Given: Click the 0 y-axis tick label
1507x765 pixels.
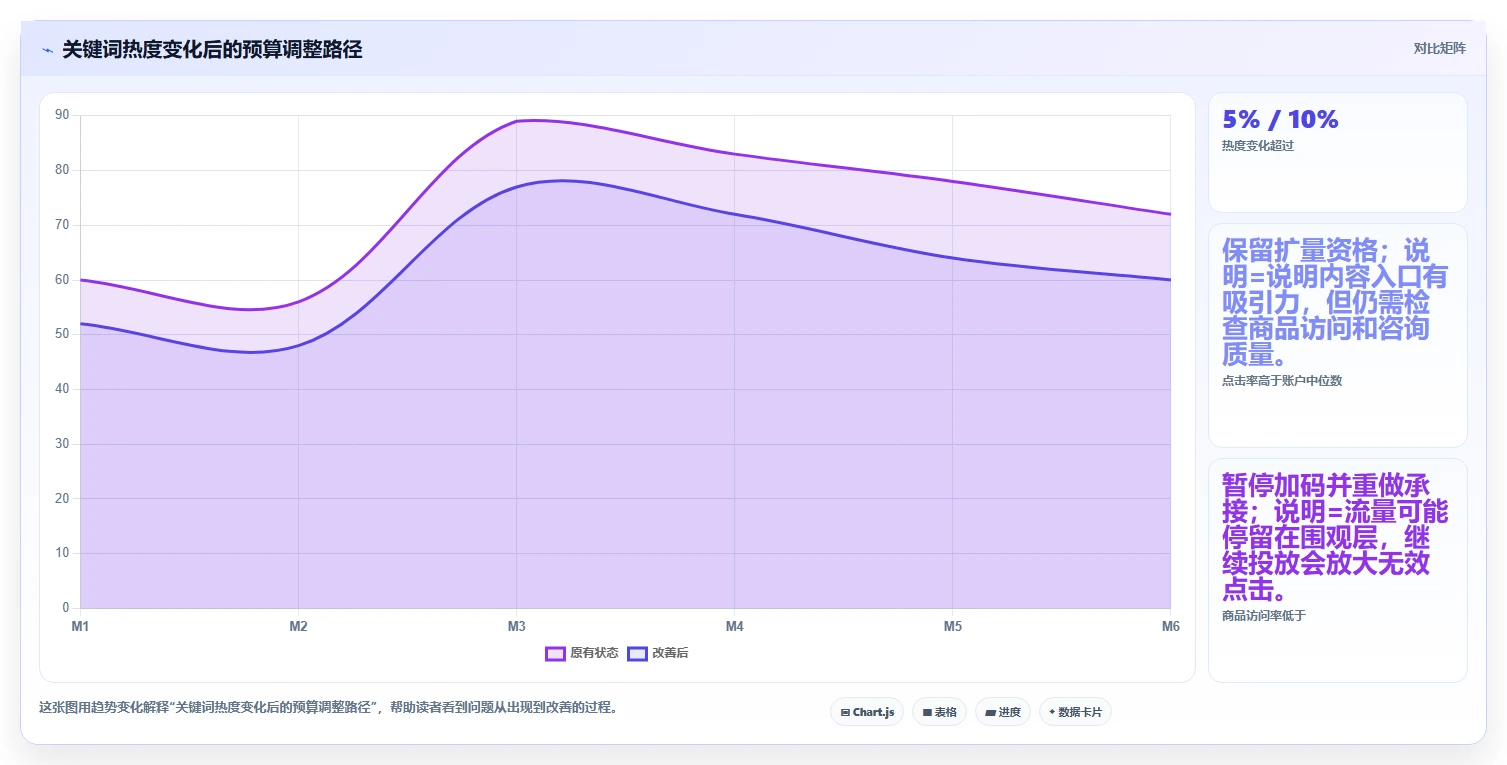Looking at the screenshot, I should pyautogui.click(x=66, y=608).
